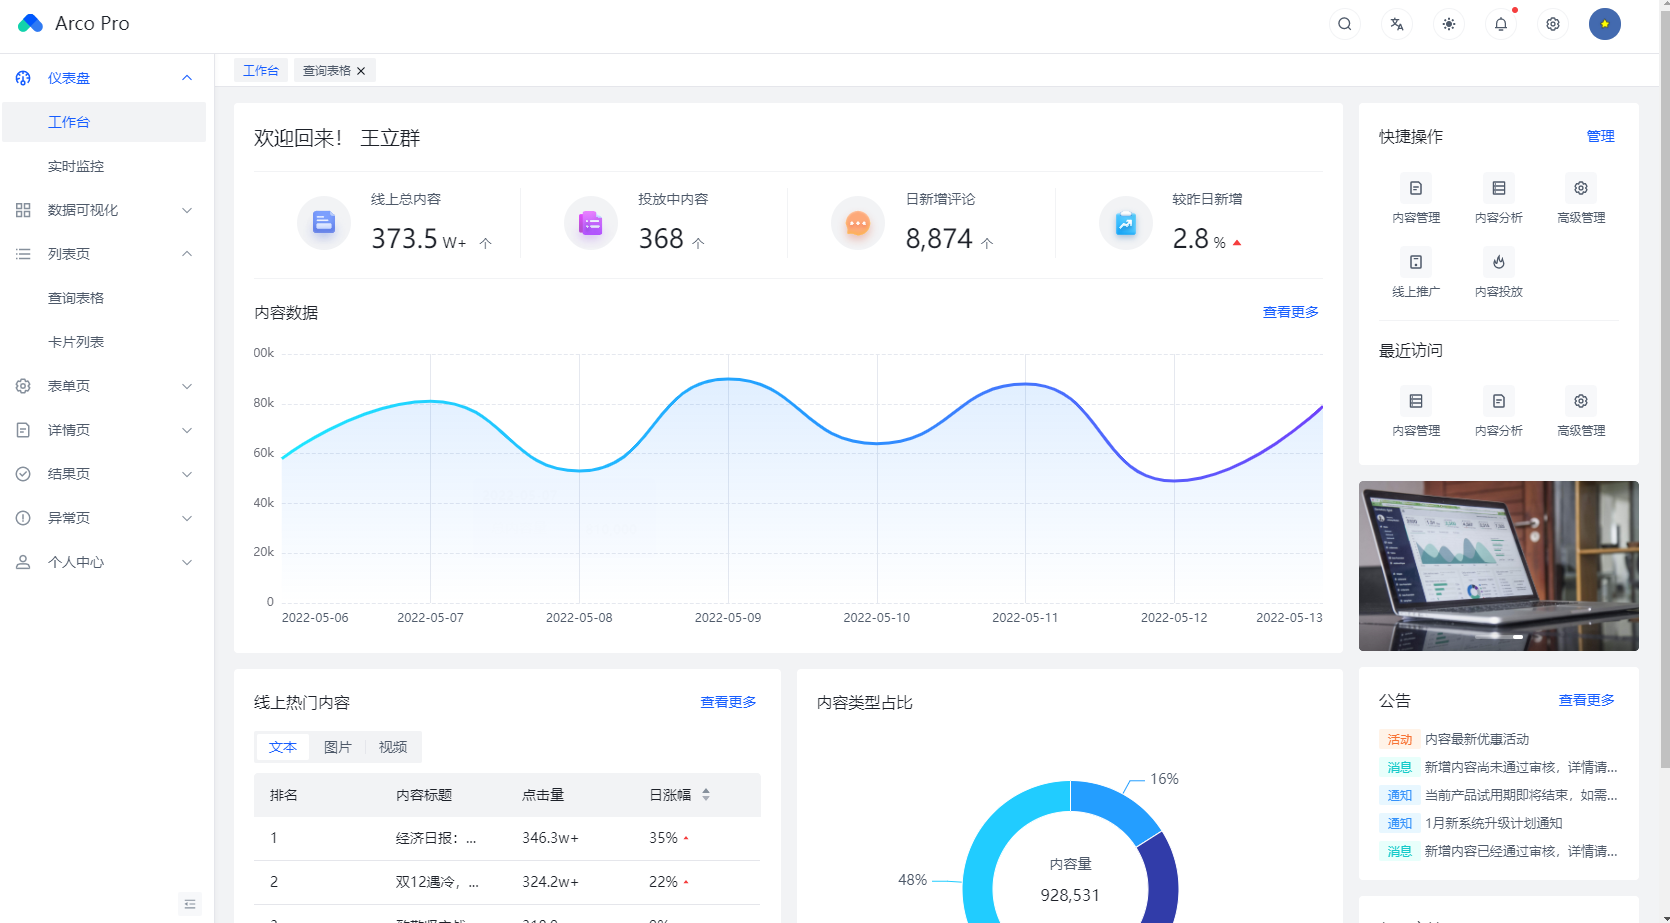This screenshot has width=1670, height=923.
Task: Click the 个人中心 user icon
Action: click(x=23, y=562)
